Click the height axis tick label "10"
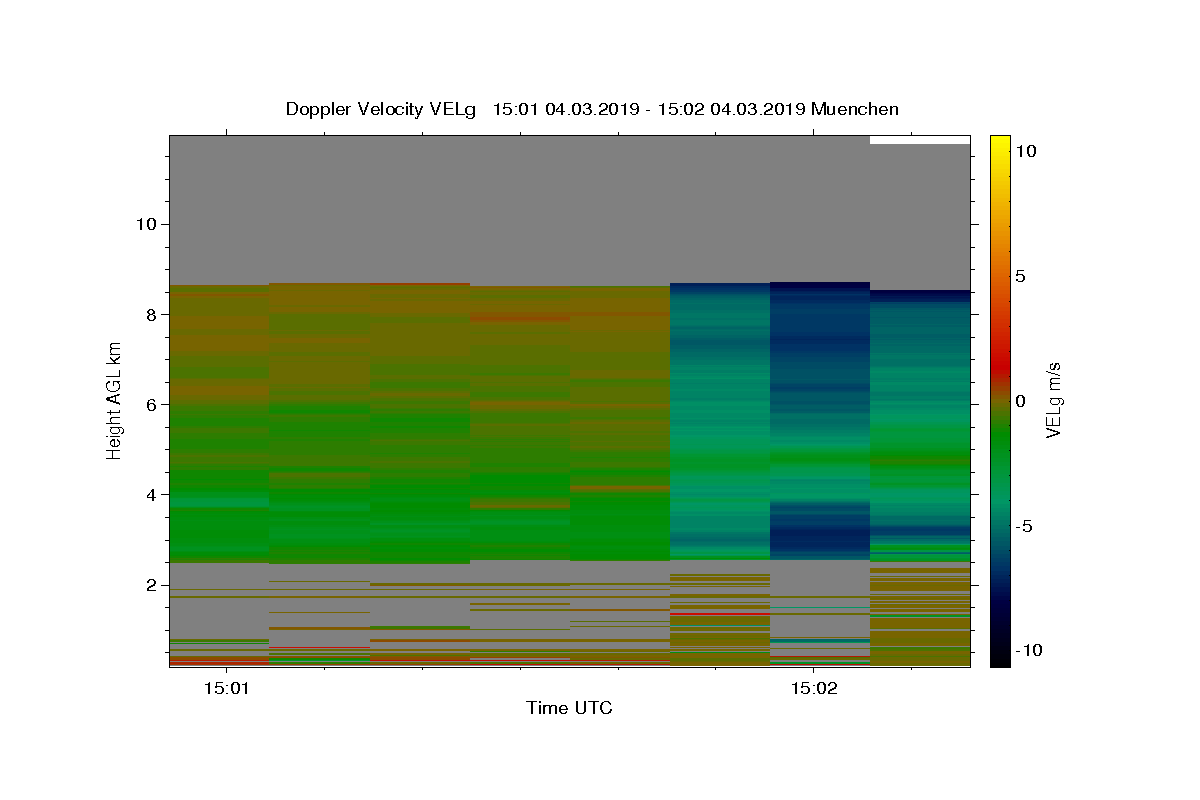 pos(145,224)
